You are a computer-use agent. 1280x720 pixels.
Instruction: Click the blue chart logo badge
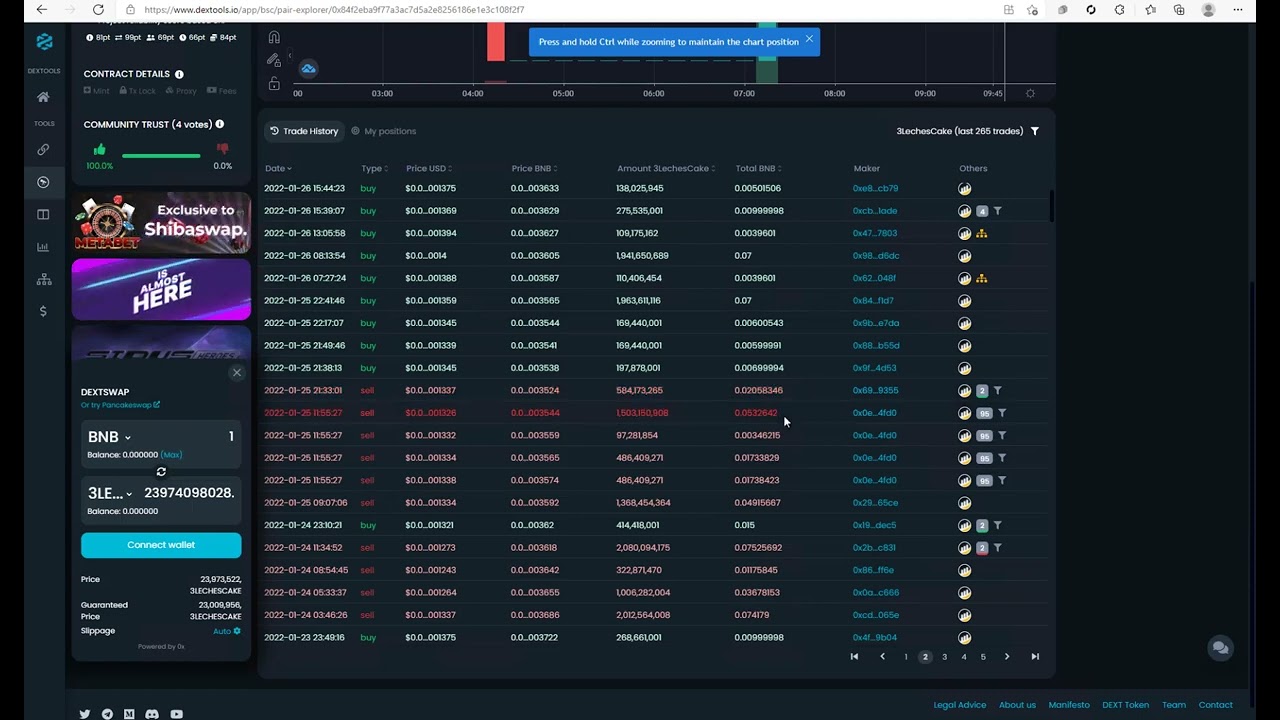308,68
